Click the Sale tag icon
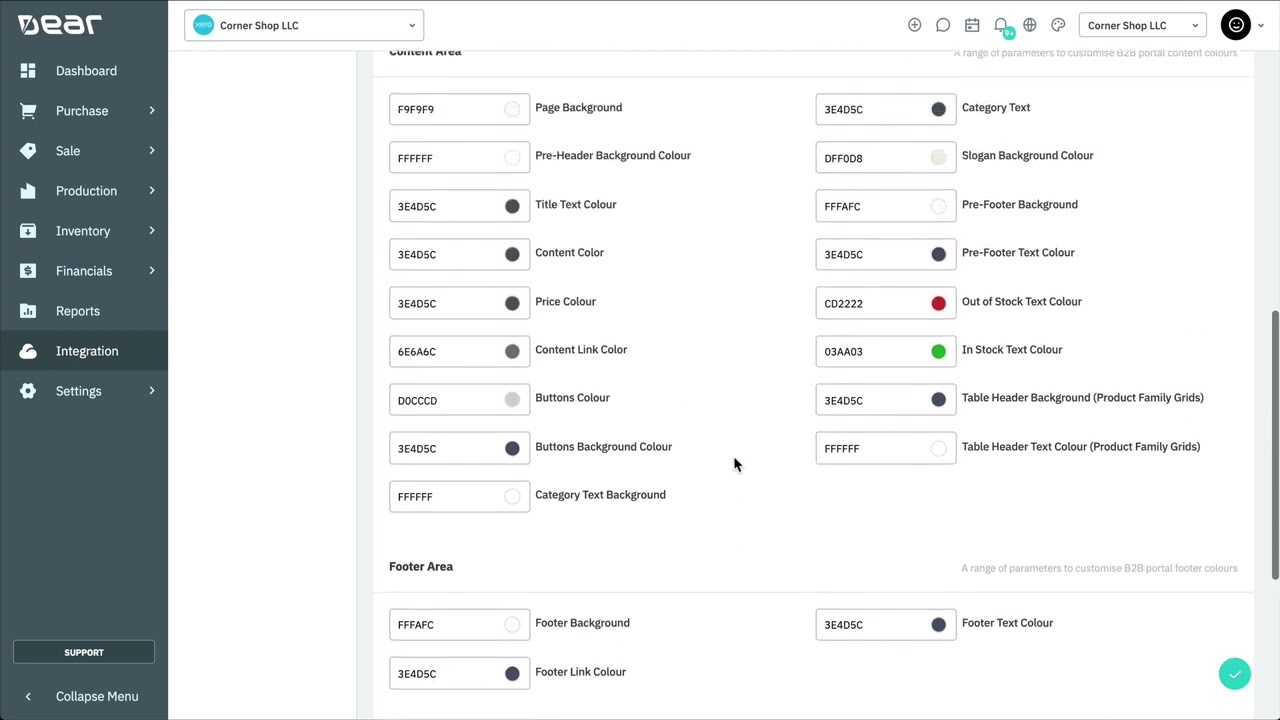Viewport: 1280px width, 720px height. tap(28, 151)
